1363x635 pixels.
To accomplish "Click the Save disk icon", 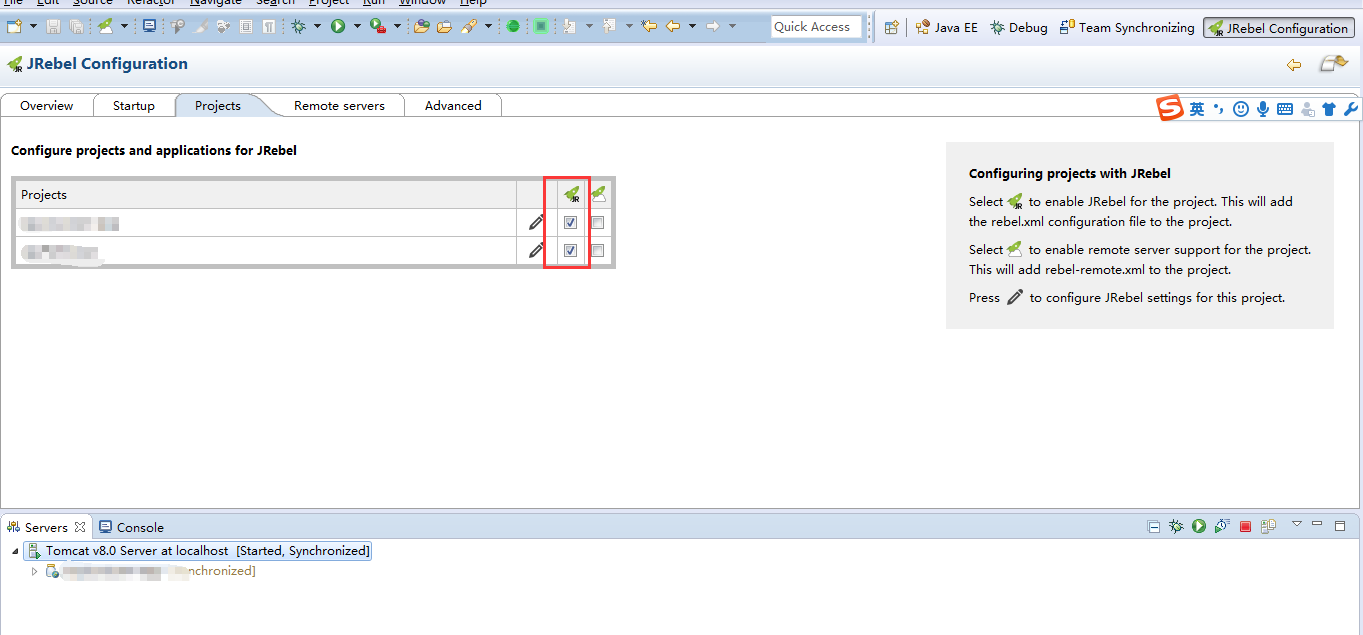I will (x=54, y=26).
